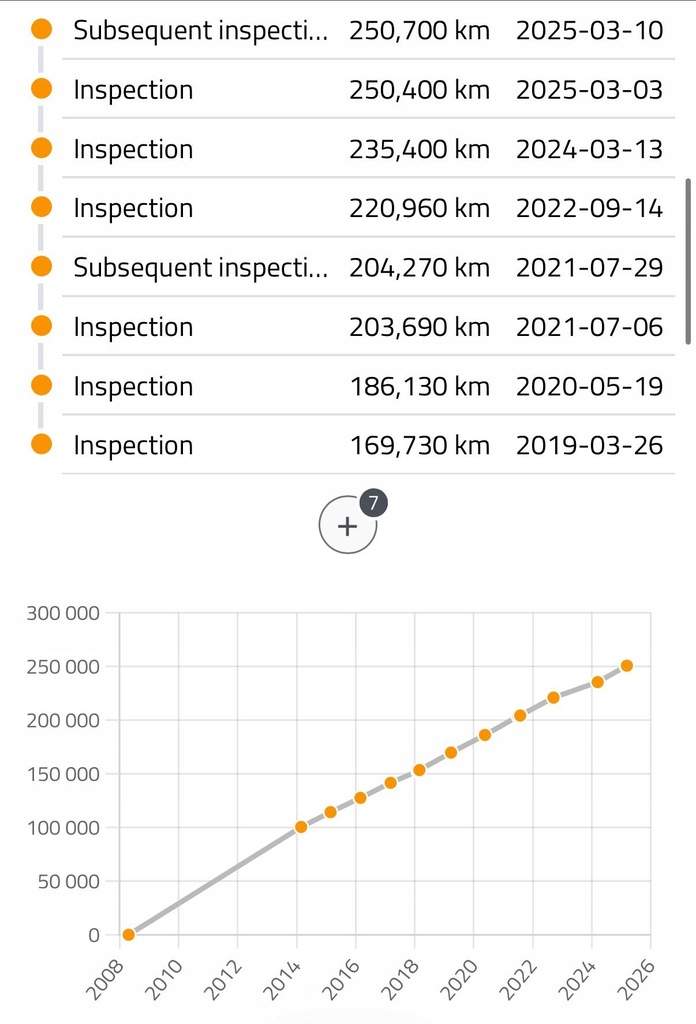This screenshot has height=1024, width=696.
Task: Click the orange dot beside 169,730 km inspection
Action: tap(42, 445)
